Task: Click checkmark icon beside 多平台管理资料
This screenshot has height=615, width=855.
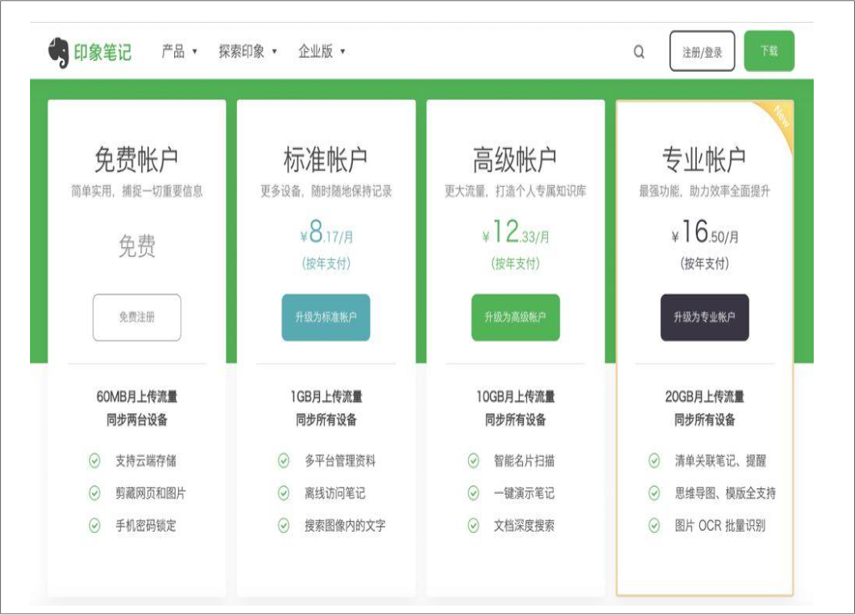Action: click(x=284, y=461)
